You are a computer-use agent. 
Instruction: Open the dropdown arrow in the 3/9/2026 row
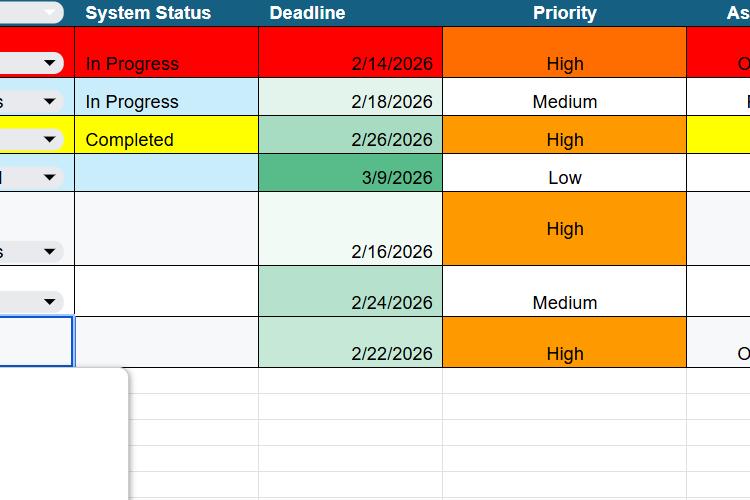click(49, 178)
